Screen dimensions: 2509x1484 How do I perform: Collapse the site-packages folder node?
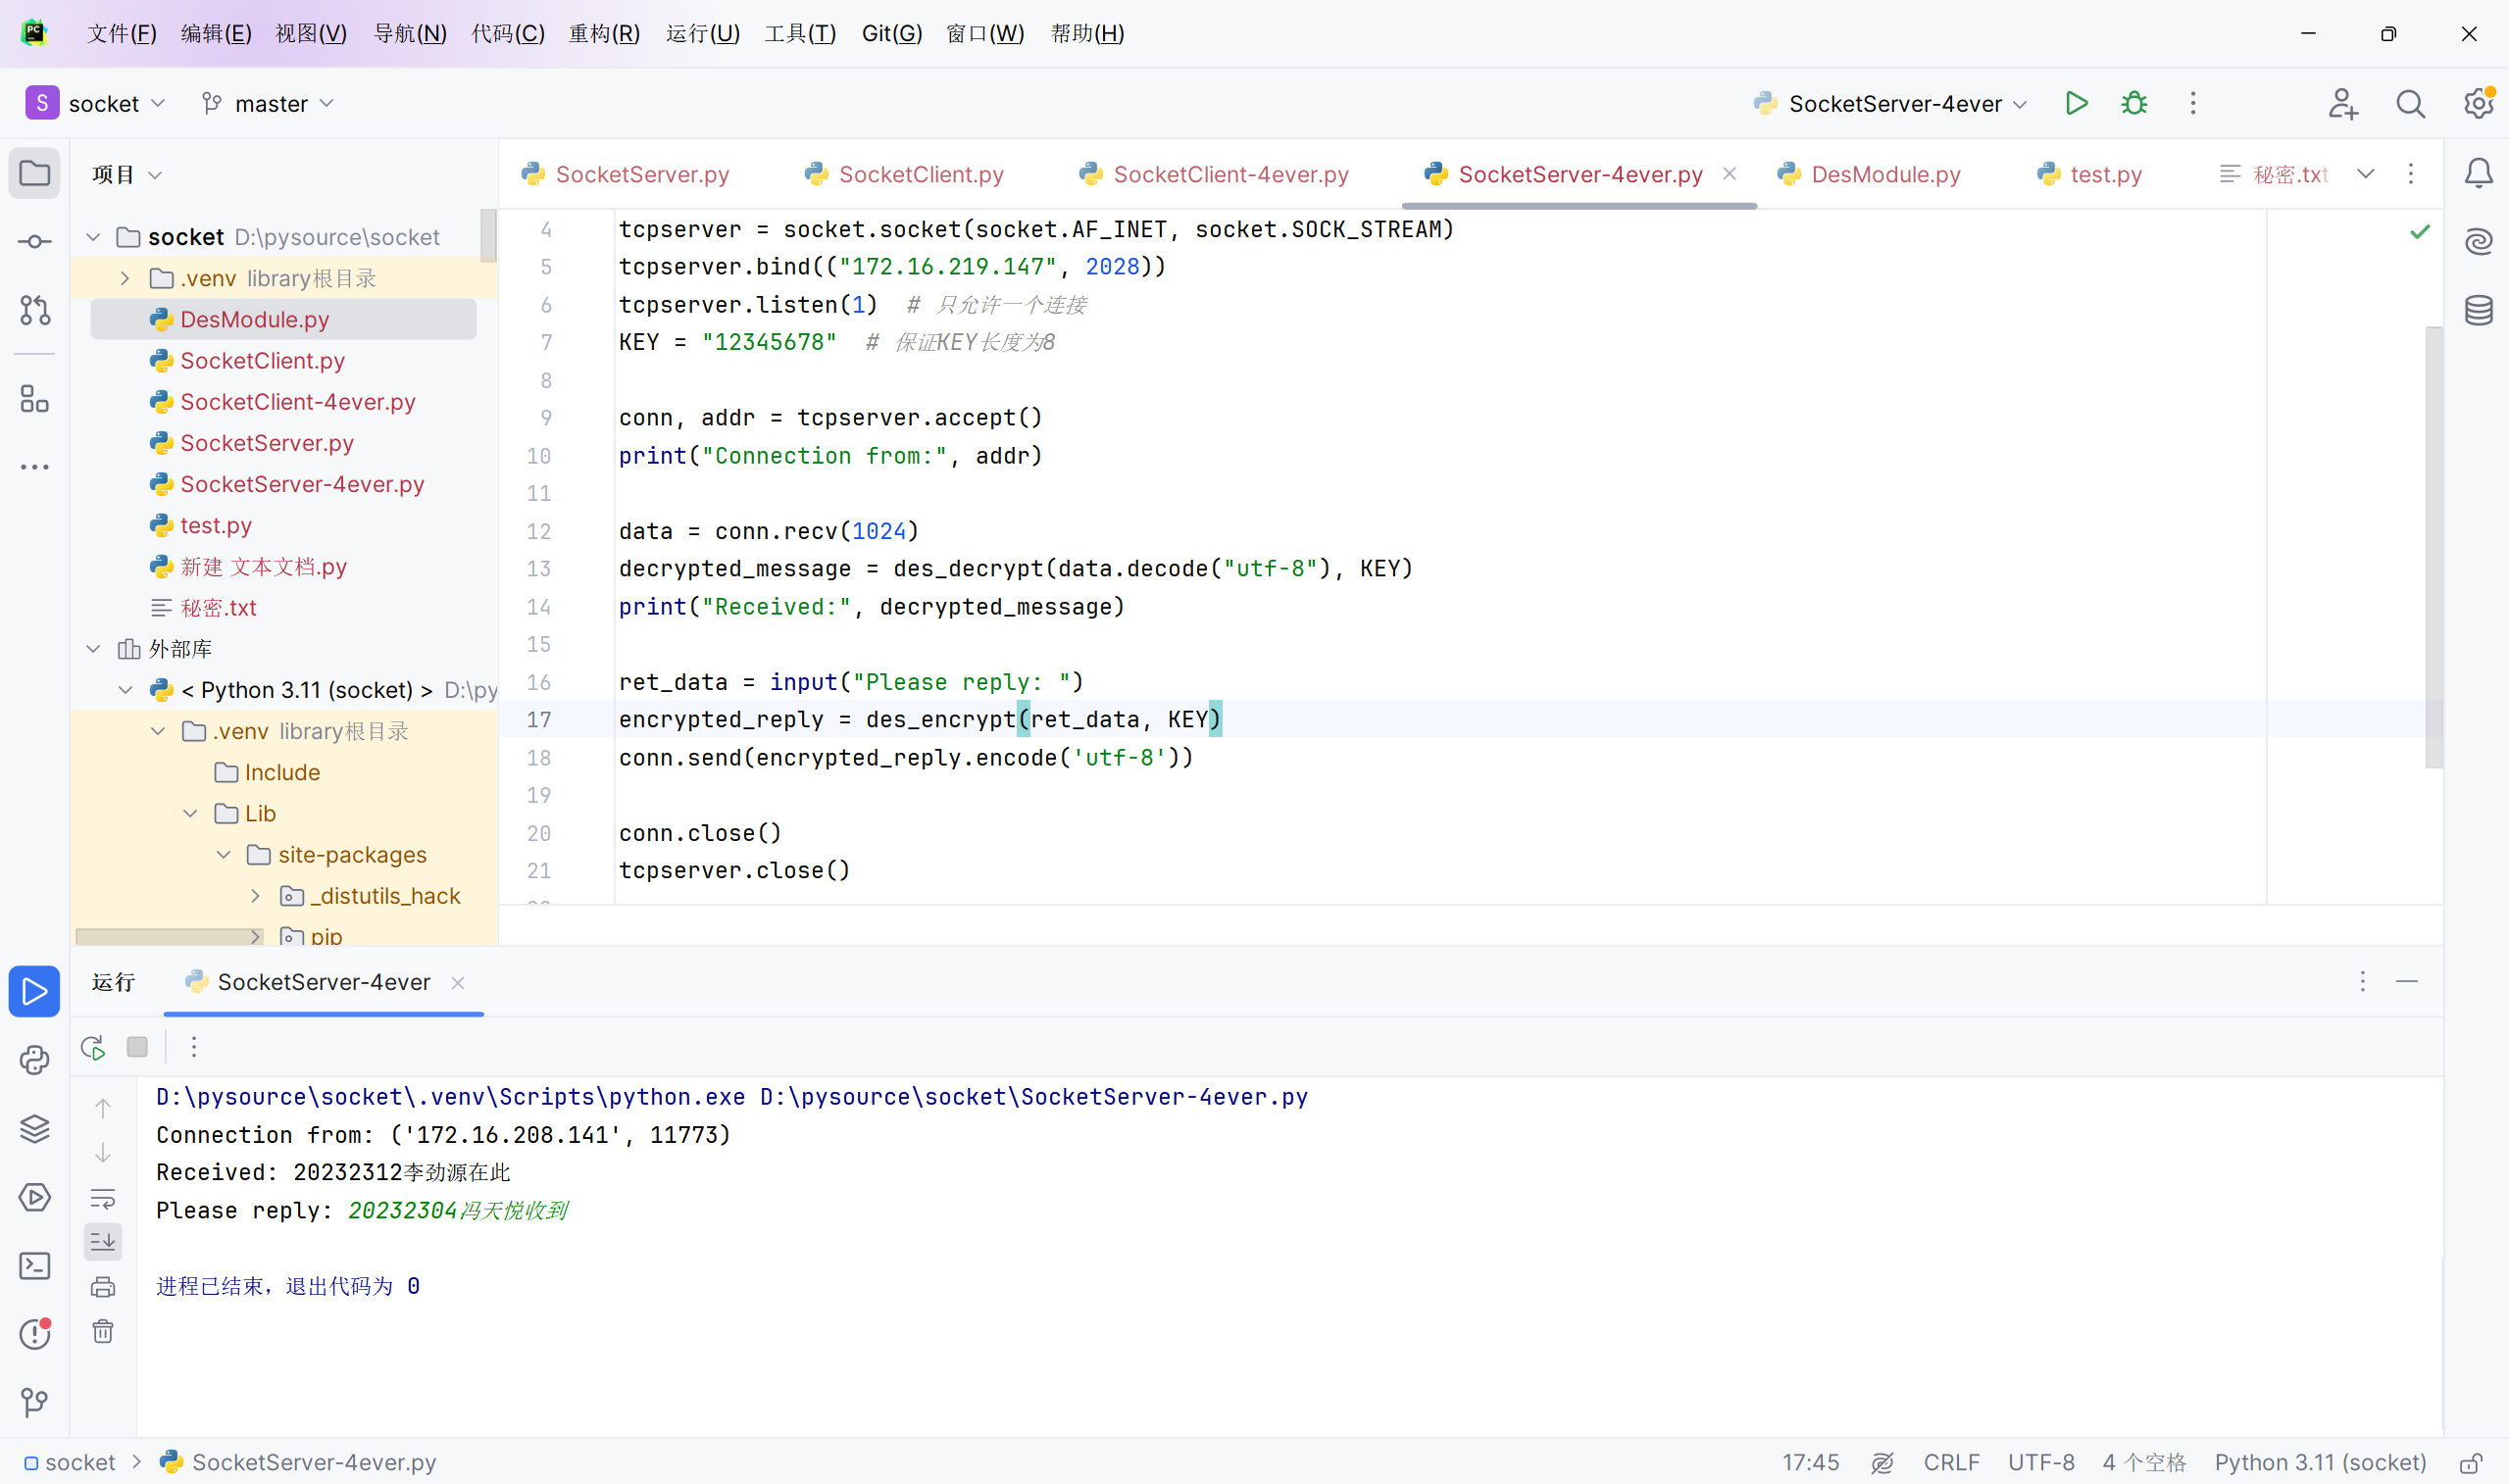click(x=224, y=855)
